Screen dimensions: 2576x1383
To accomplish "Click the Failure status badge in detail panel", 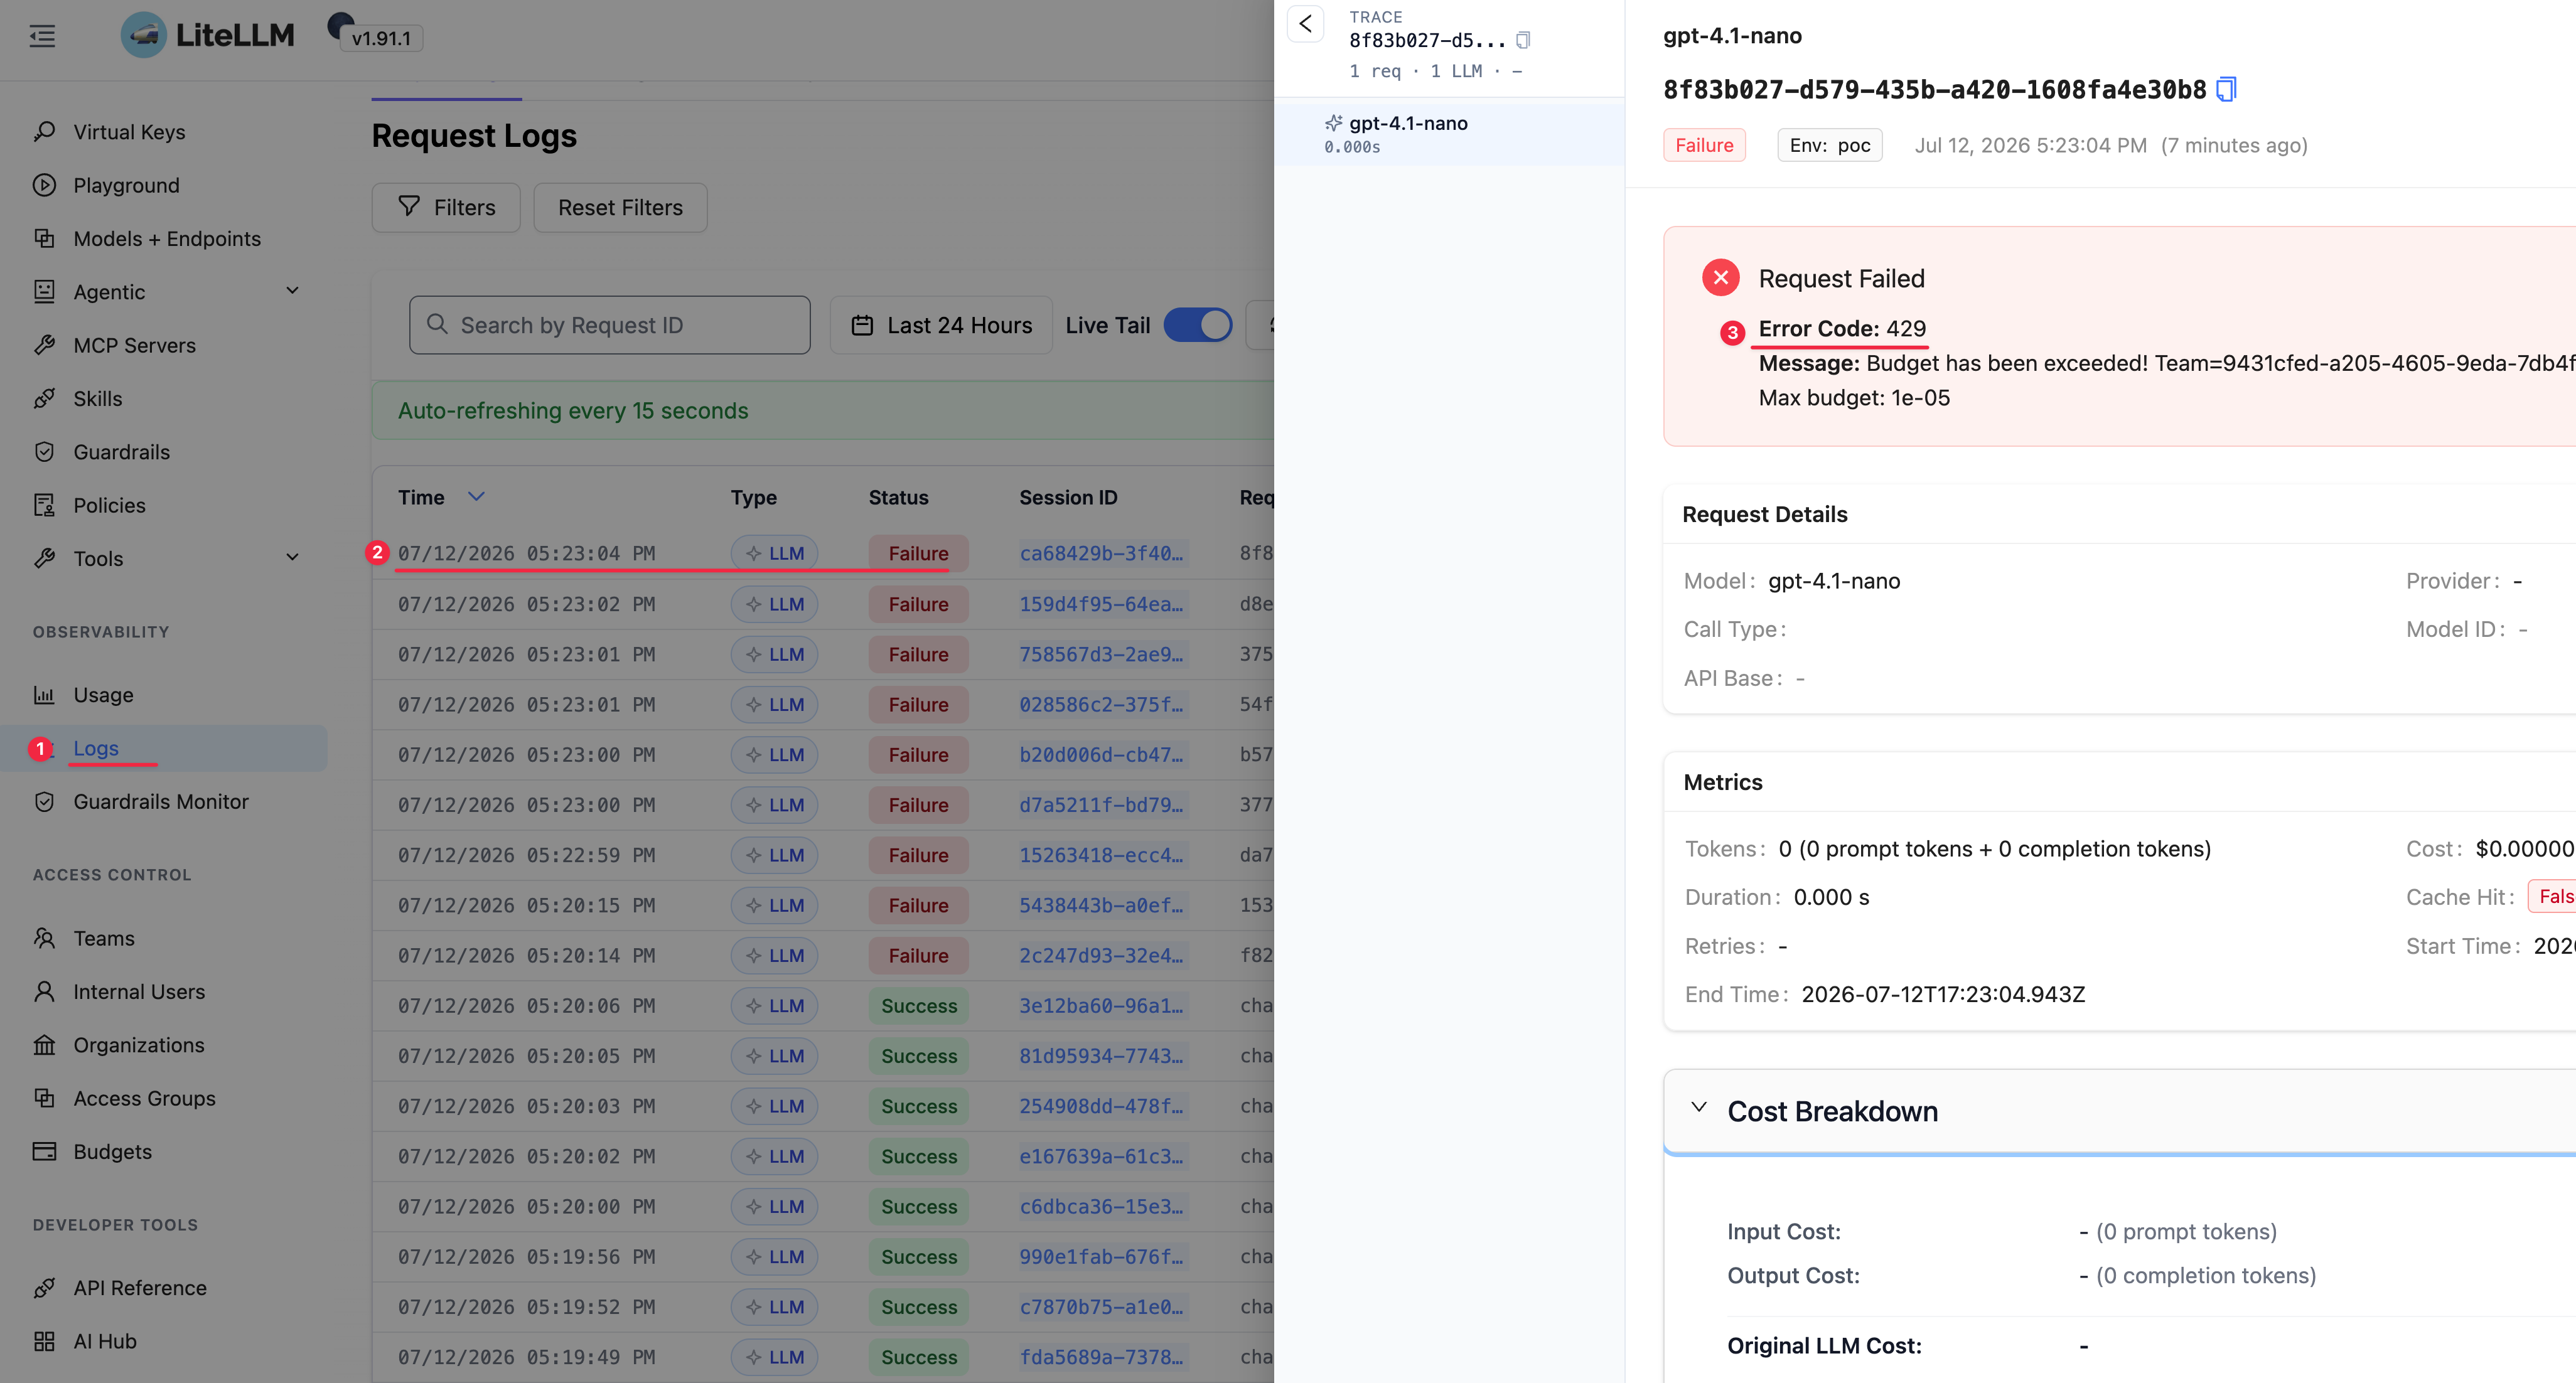I will 1704,145.
